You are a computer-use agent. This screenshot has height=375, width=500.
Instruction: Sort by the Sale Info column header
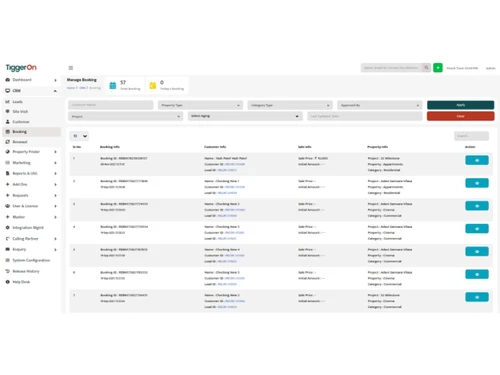(304, 147)
